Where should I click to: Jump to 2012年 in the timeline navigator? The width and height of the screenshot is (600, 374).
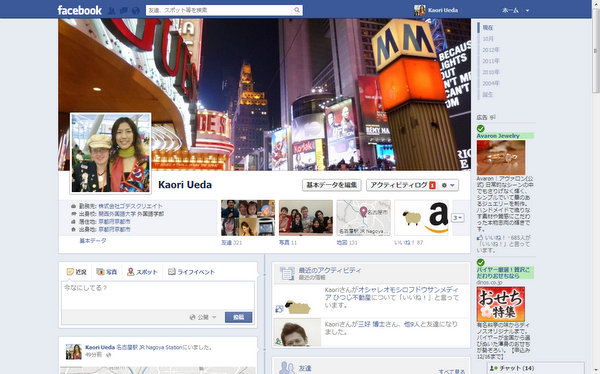point(491,50)
